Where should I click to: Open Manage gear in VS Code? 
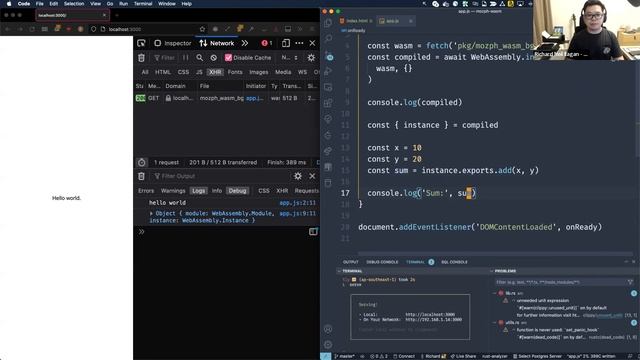pos(328,344)
